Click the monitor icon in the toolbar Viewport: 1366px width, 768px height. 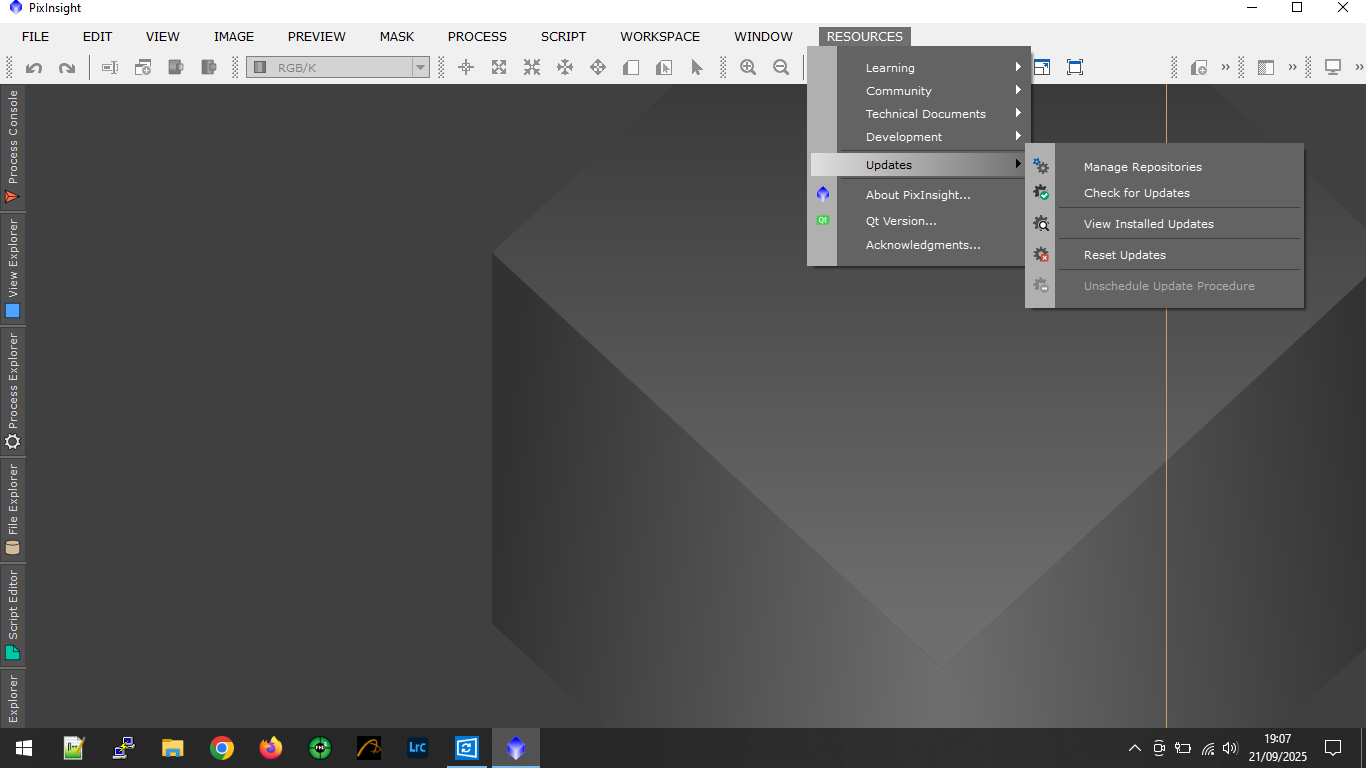coord(1332,68)
